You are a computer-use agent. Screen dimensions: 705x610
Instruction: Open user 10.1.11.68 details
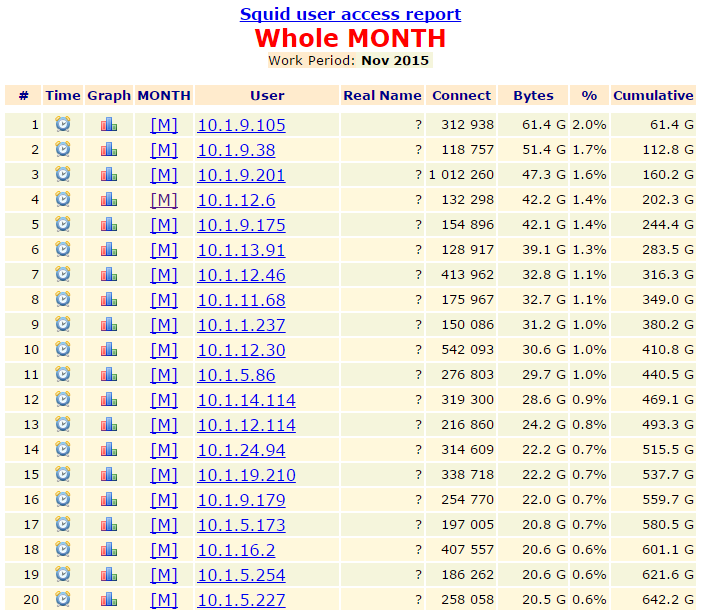(x=241, y=300)
